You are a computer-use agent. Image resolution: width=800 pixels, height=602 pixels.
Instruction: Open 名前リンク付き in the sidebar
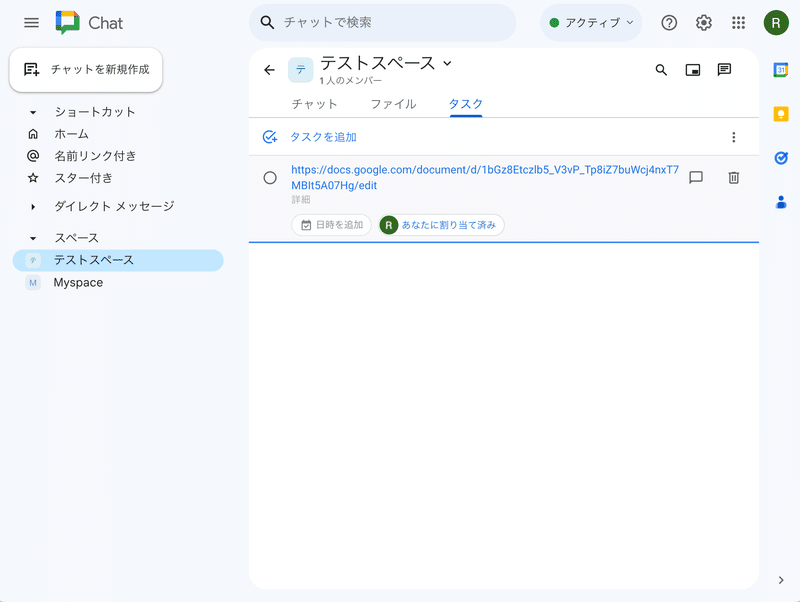[95, 156]
